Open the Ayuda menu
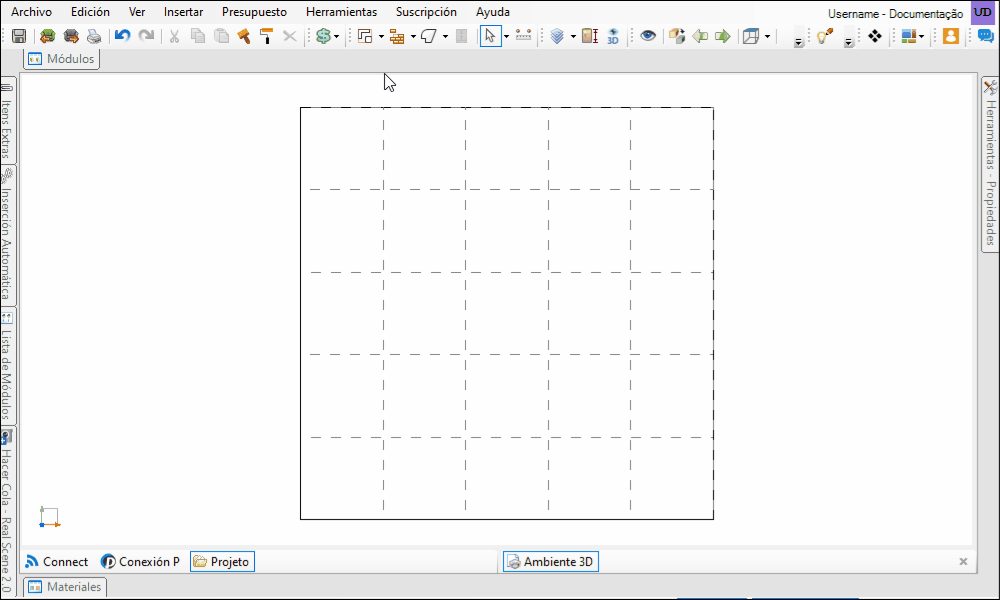Viewport: 1000px width, 600px height. click(x=492, y=12)
